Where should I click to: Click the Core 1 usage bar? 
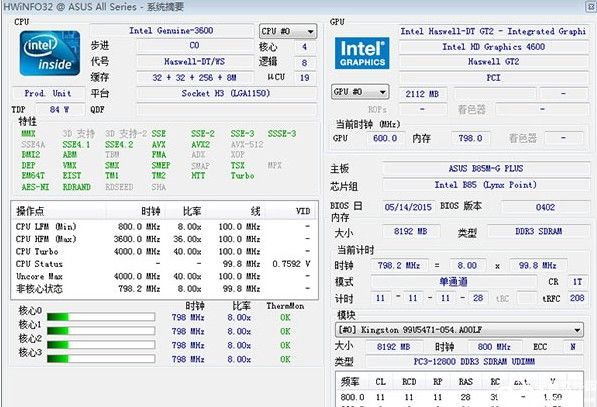(x=101, y=330)
